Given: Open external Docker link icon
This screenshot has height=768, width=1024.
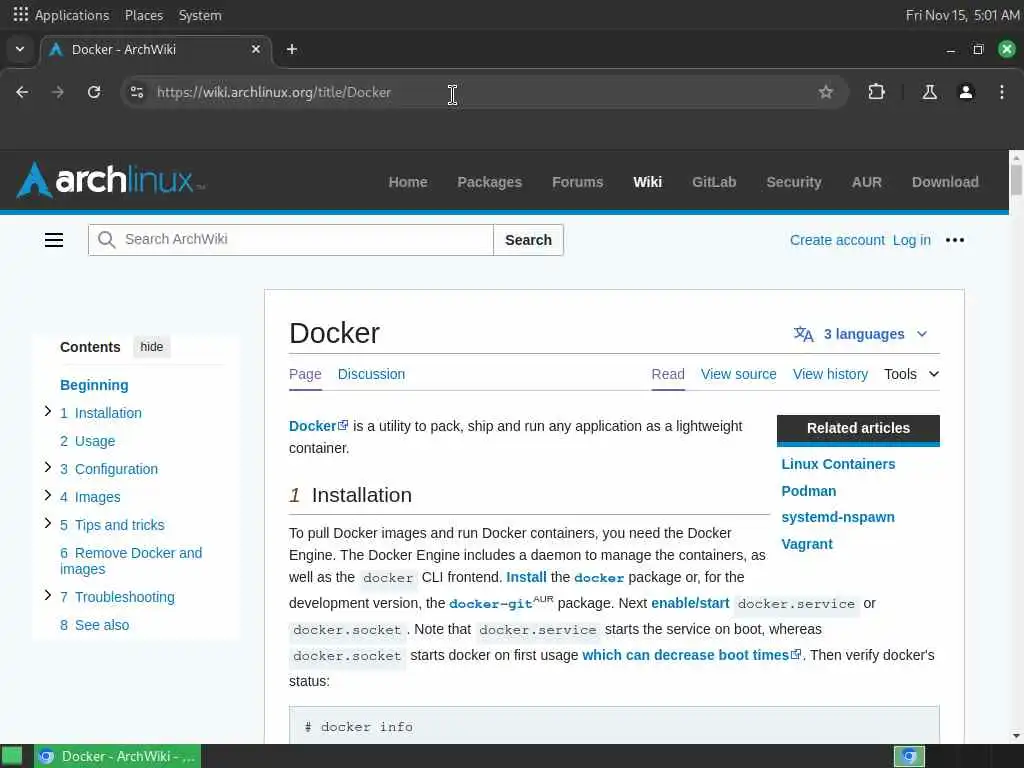Looking at the screenshot, I should tap(344, 425).
